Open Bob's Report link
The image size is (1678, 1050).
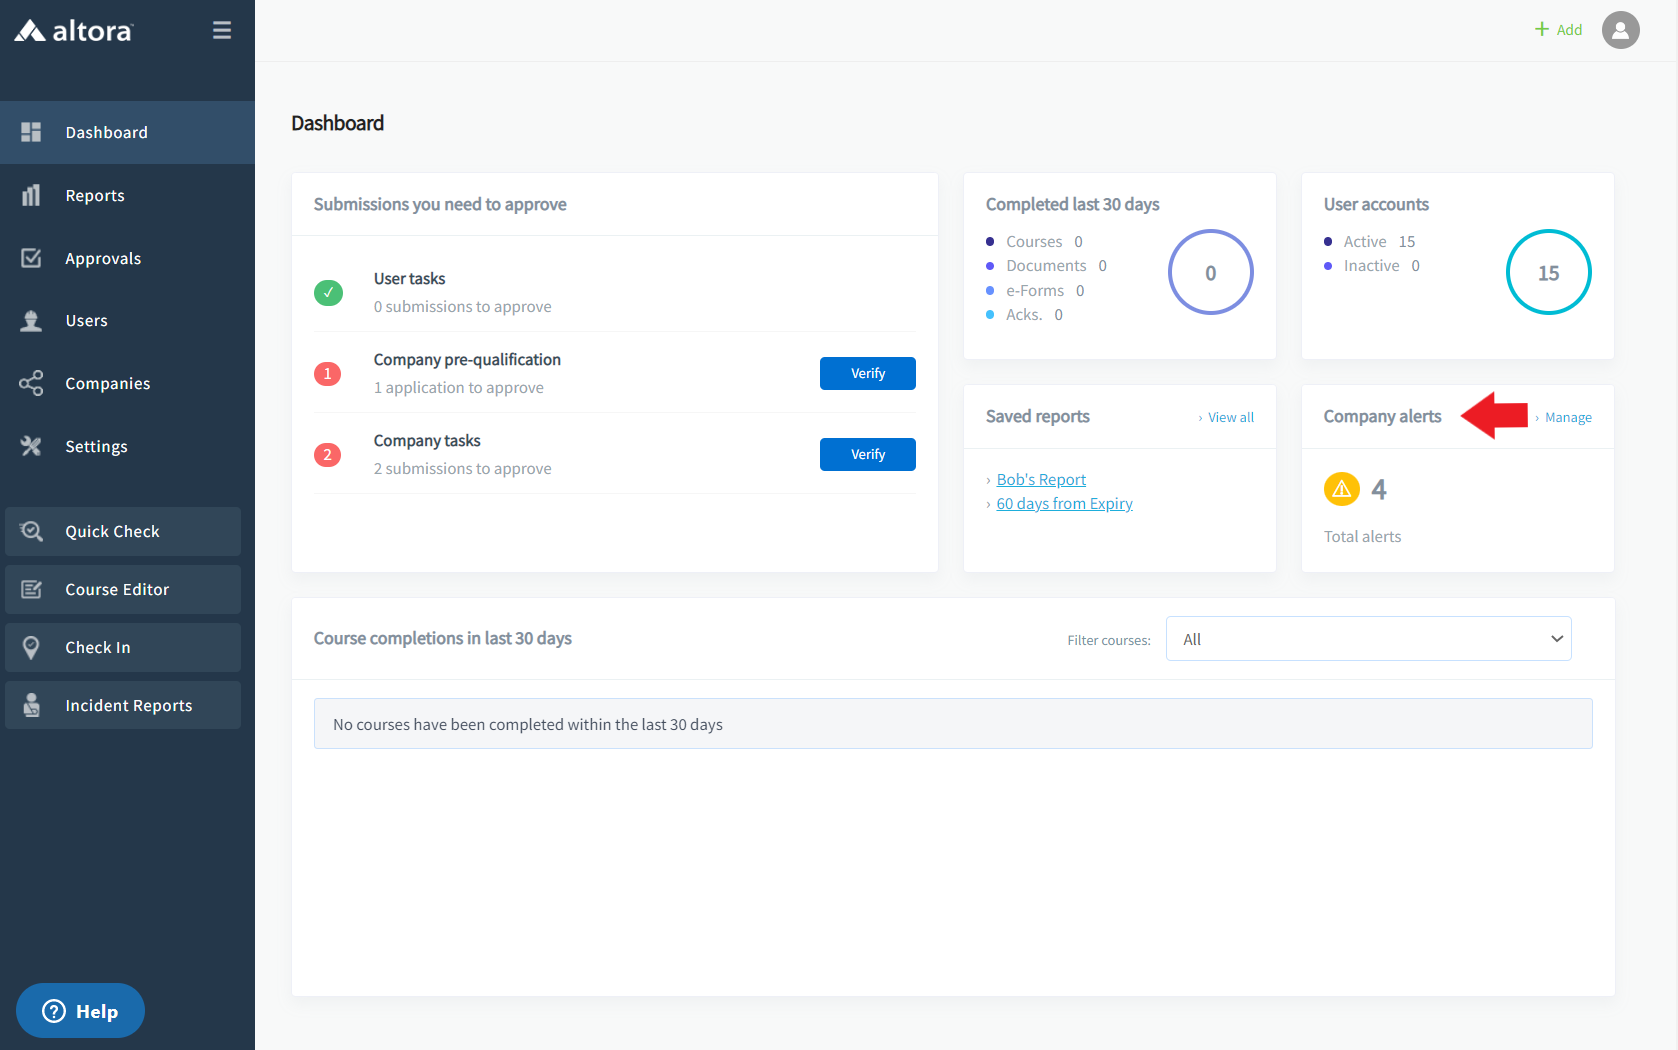(1041, 480)
